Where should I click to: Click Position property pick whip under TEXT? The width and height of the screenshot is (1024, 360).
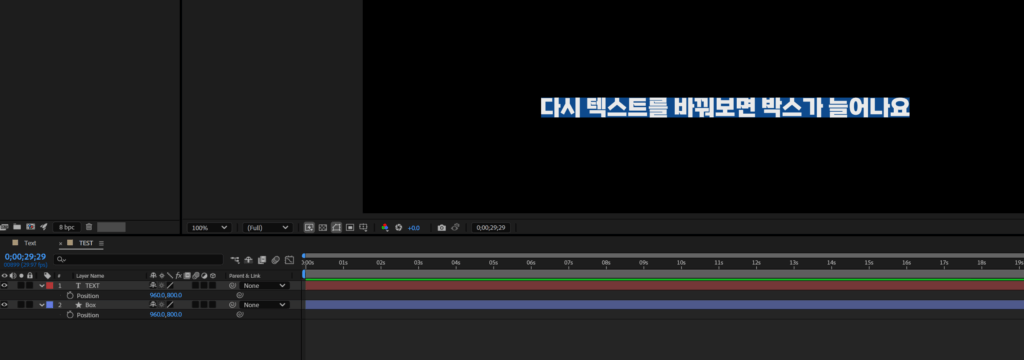240,295
